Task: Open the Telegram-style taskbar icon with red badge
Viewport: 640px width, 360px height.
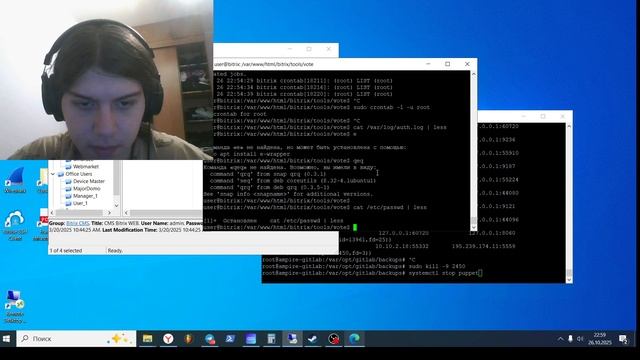Action: (210, 339)
